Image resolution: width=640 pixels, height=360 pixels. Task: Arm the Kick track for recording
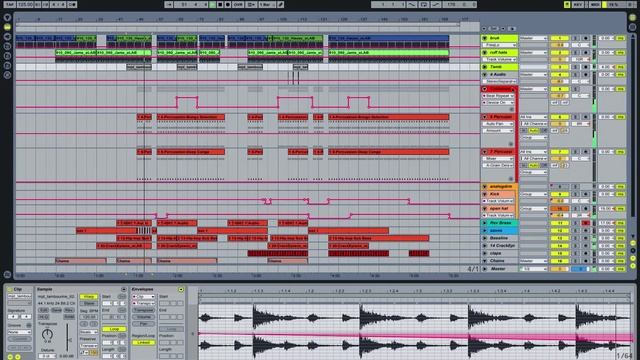(586, 194)
